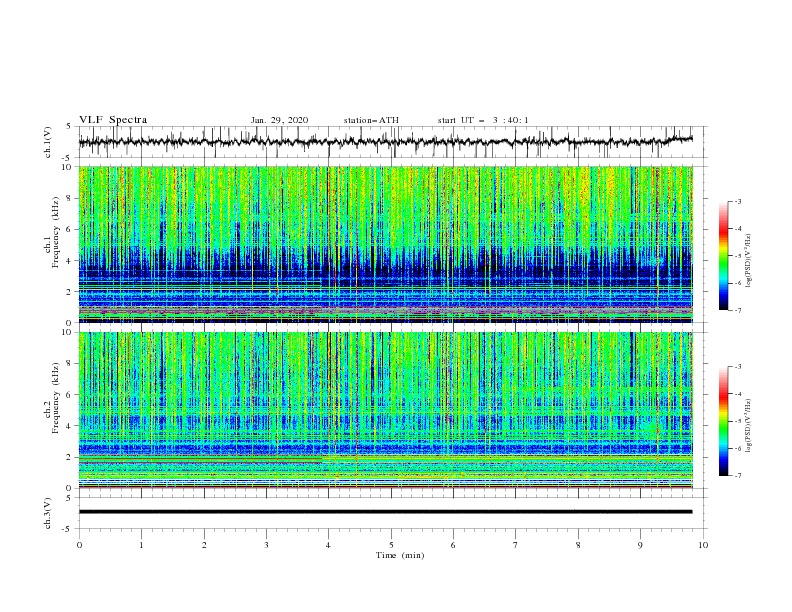Screen dimensions: 792x612
Task: Click time axis tick label "7"
Action: [516, 545]
